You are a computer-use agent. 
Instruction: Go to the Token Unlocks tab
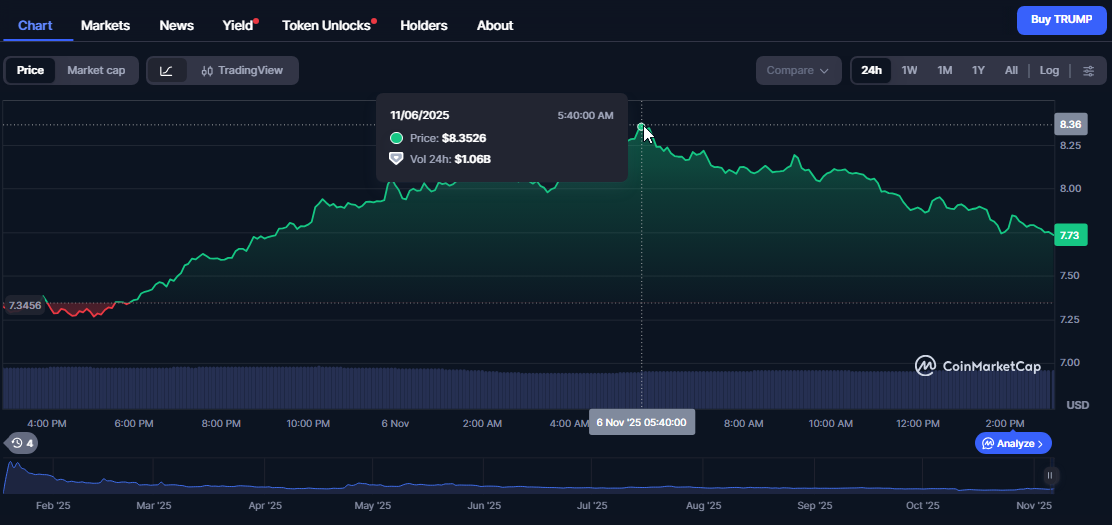point(326,25)
